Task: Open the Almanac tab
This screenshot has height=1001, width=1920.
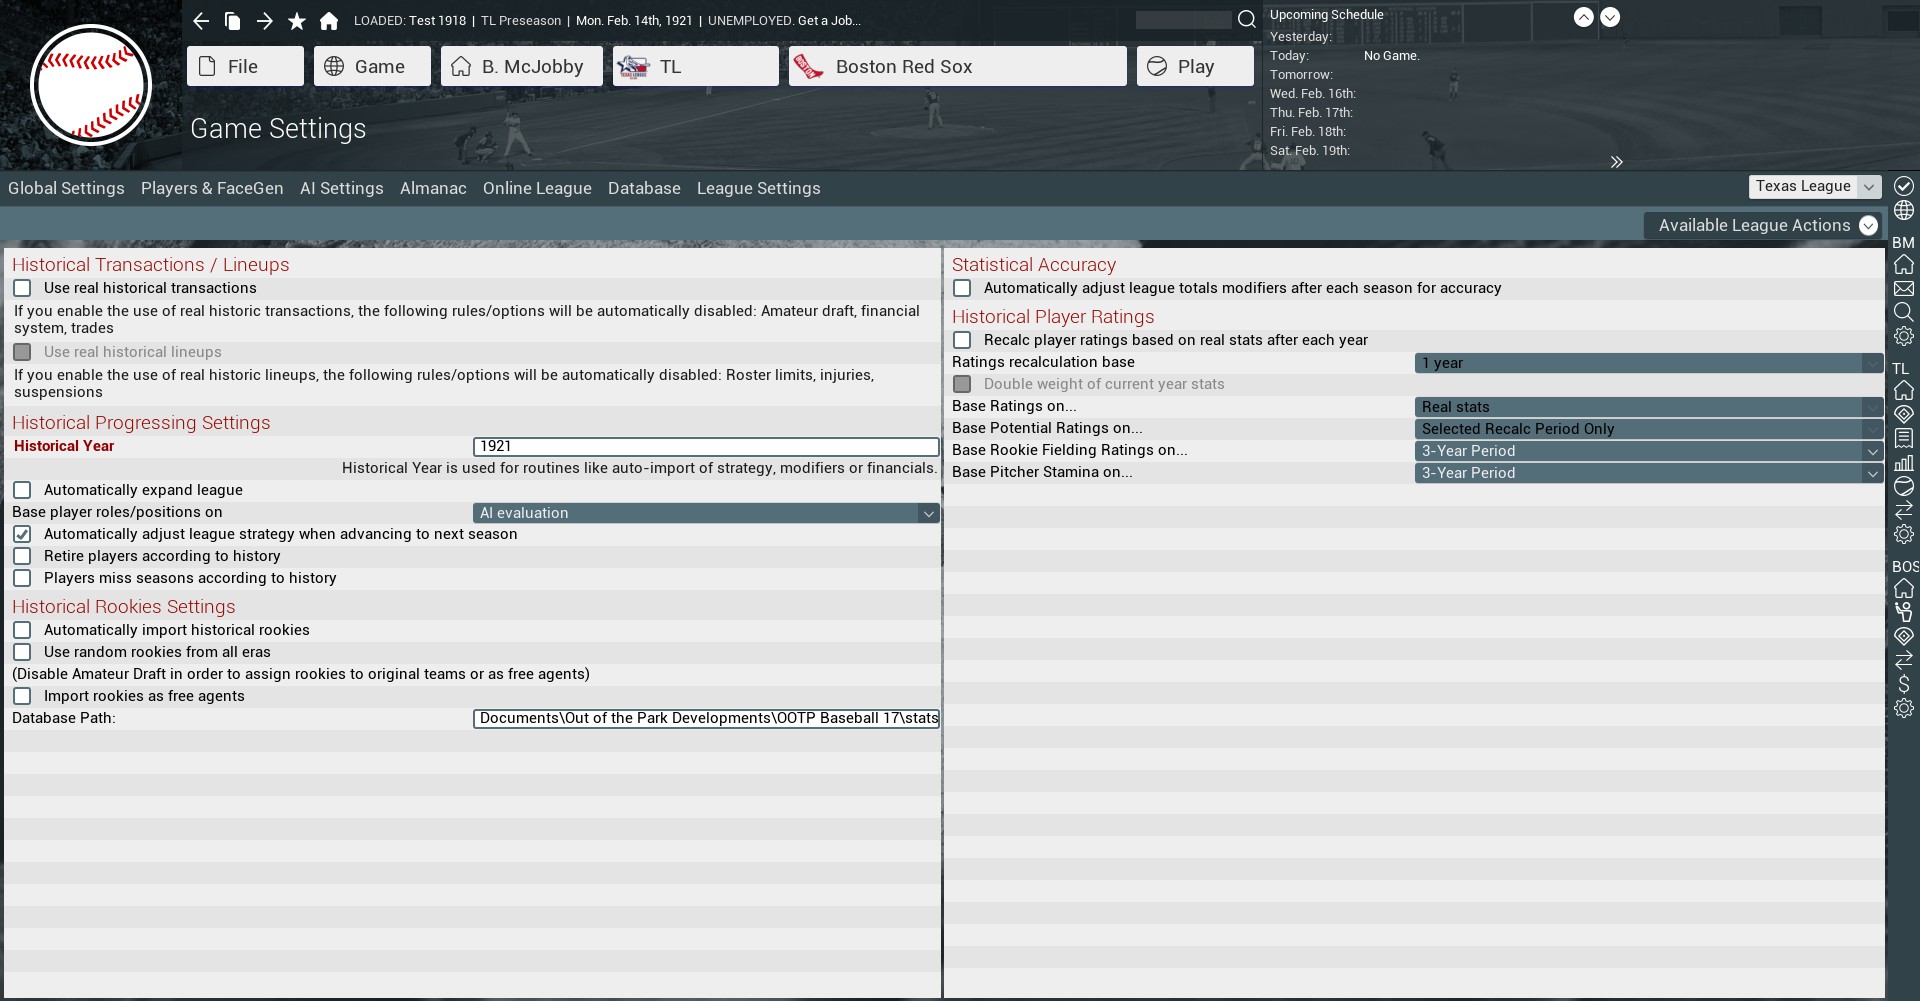Action: 433,188
